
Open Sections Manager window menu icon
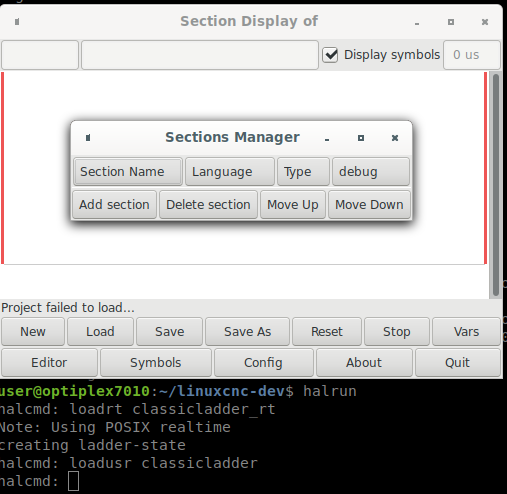(x=88, y=138)
